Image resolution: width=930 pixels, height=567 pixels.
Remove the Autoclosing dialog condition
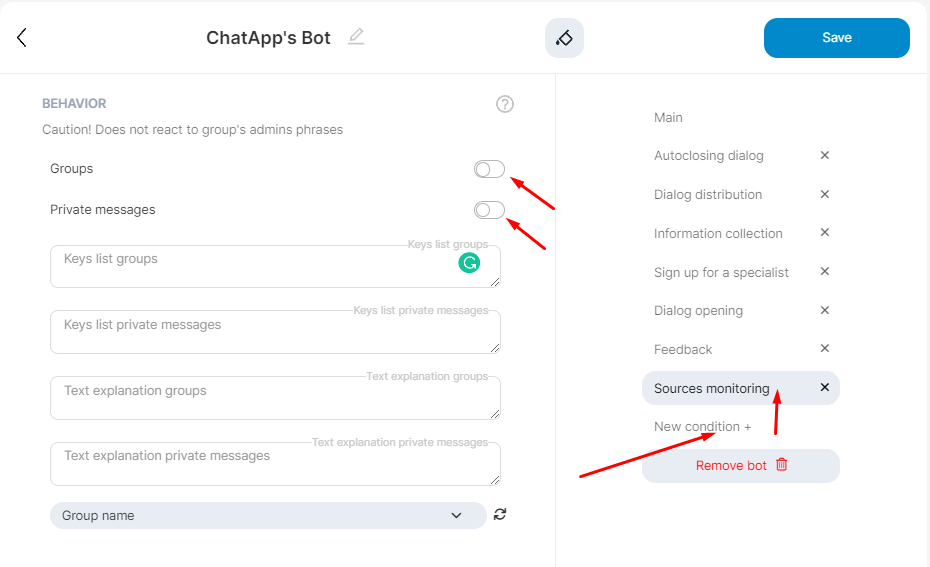pos(825,156)
